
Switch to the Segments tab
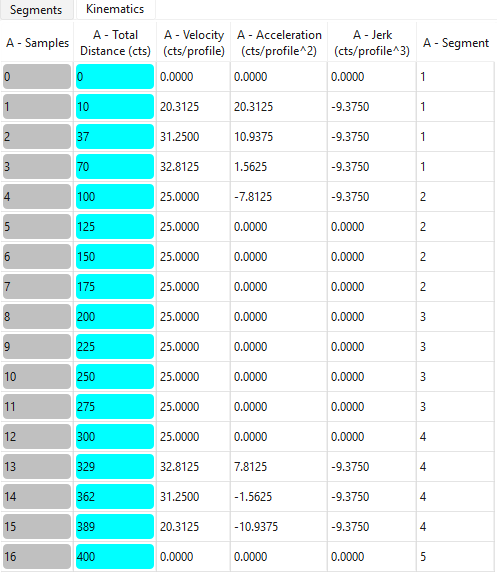[x=36, y=10]
